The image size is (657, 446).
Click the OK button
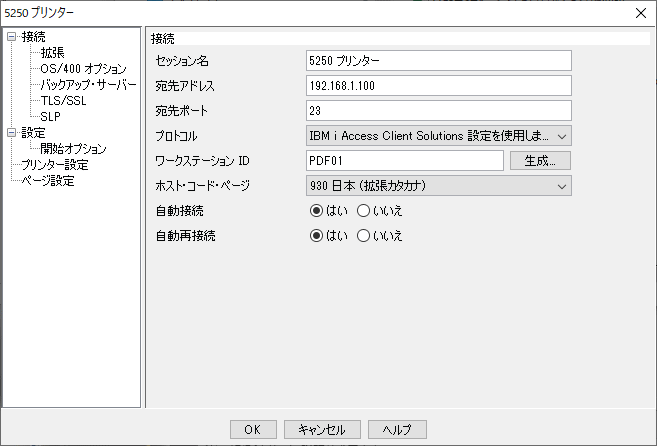click(253, 430)
